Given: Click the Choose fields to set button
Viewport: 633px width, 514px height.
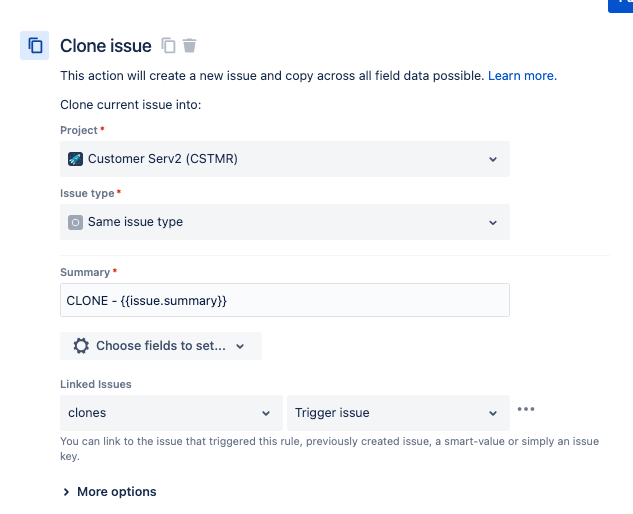Looking at the screenshot, I should point(161,346).
